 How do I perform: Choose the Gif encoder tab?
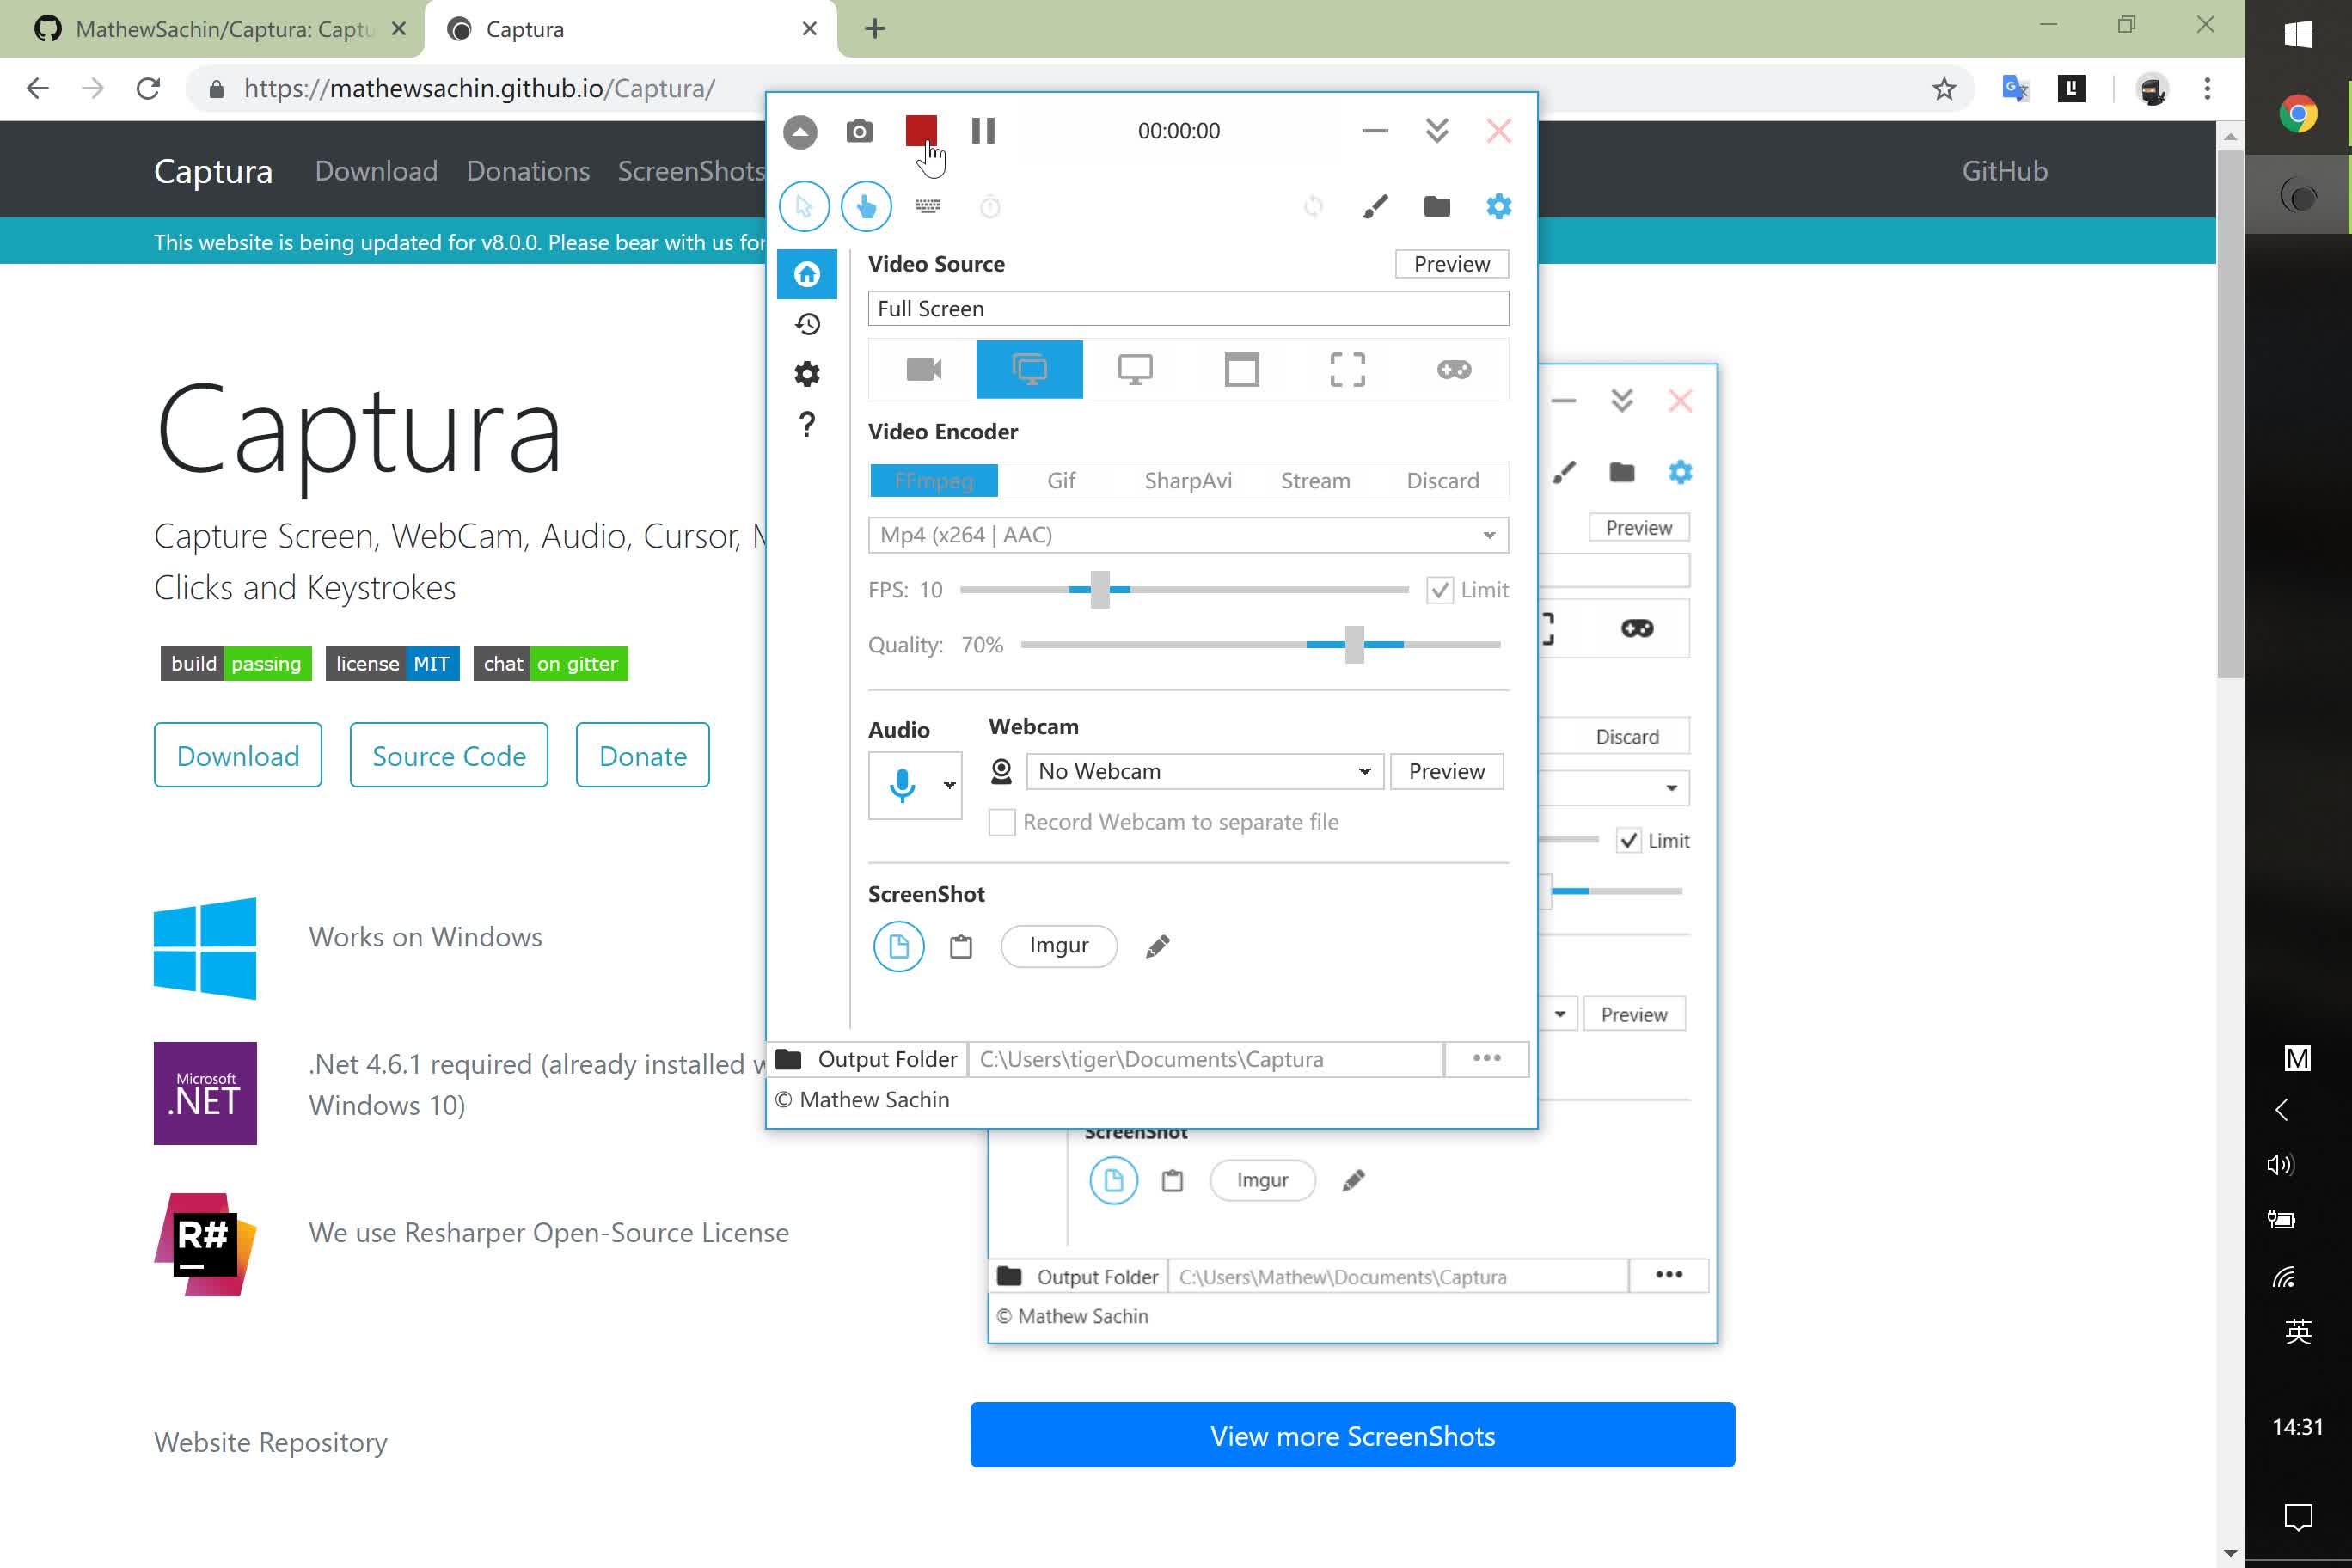(1061, 481)
